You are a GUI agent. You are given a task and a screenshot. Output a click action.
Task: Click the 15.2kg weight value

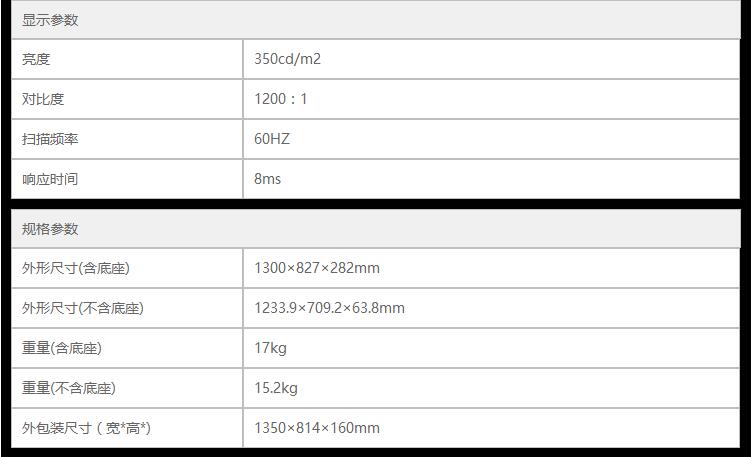coord(276,388)
